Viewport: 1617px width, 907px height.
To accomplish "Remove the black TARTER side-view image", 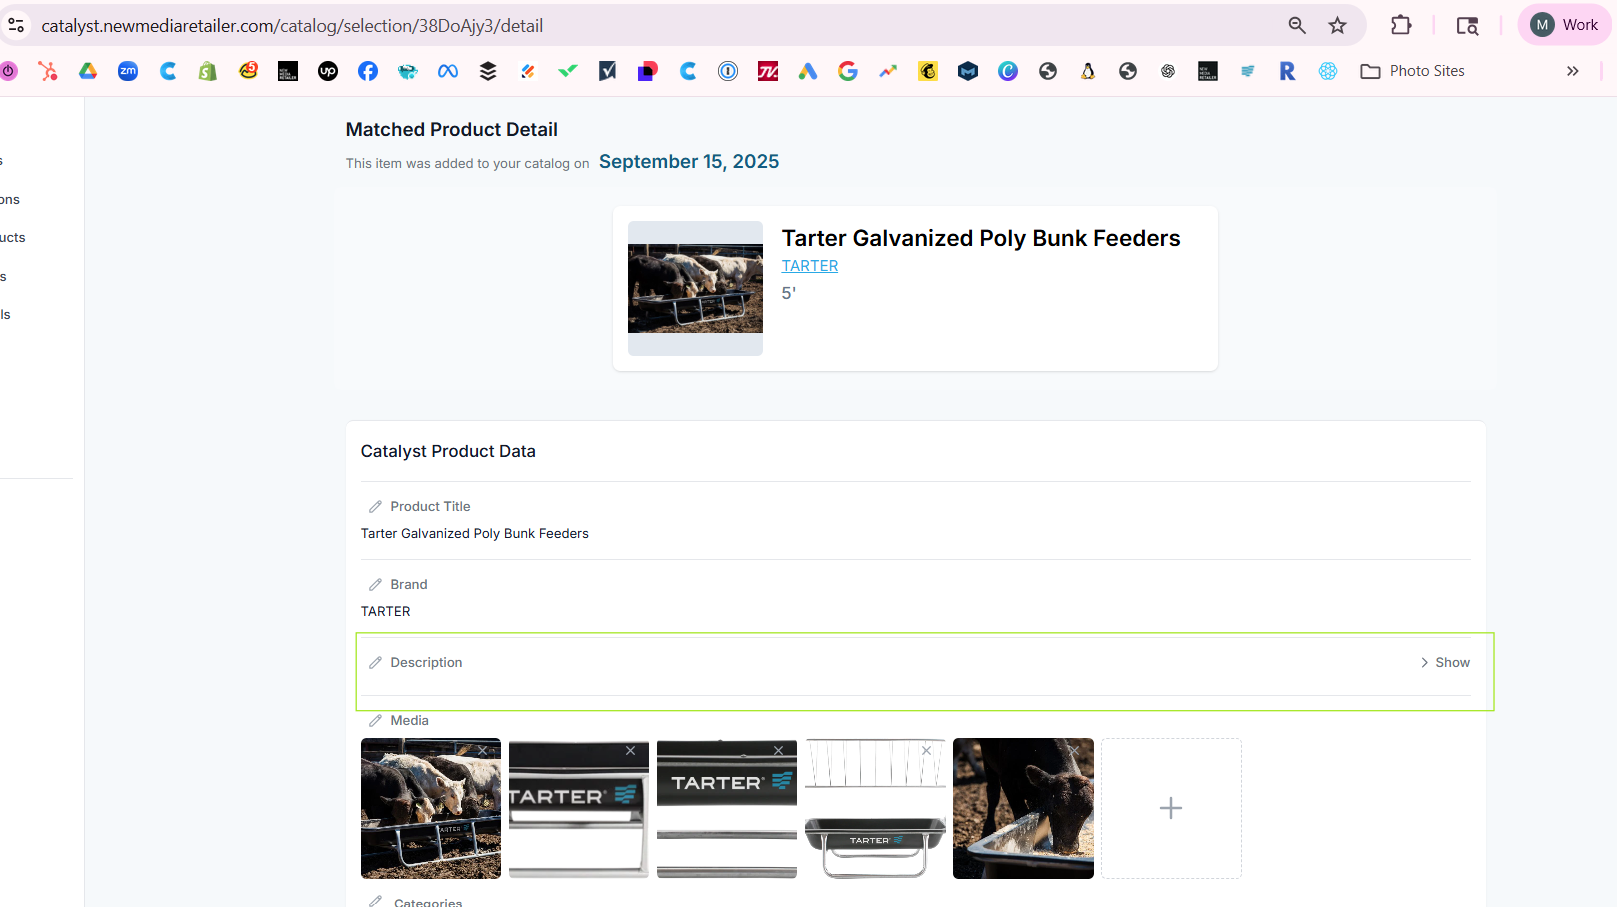I will click(779, 750).
